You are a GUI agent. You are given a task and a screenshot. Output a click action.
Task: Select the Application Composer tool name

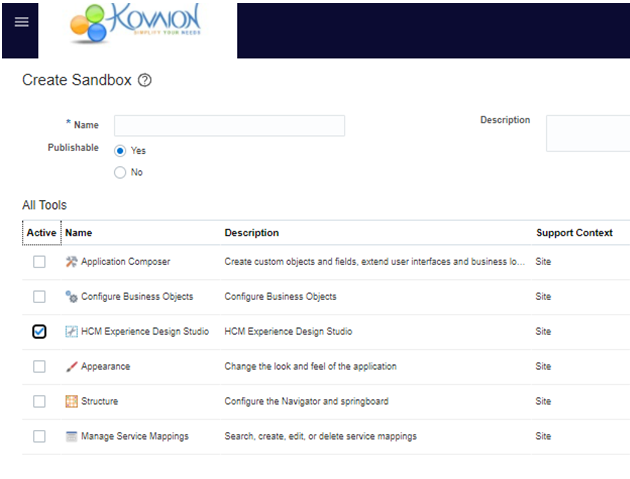[x=125, y=262]
